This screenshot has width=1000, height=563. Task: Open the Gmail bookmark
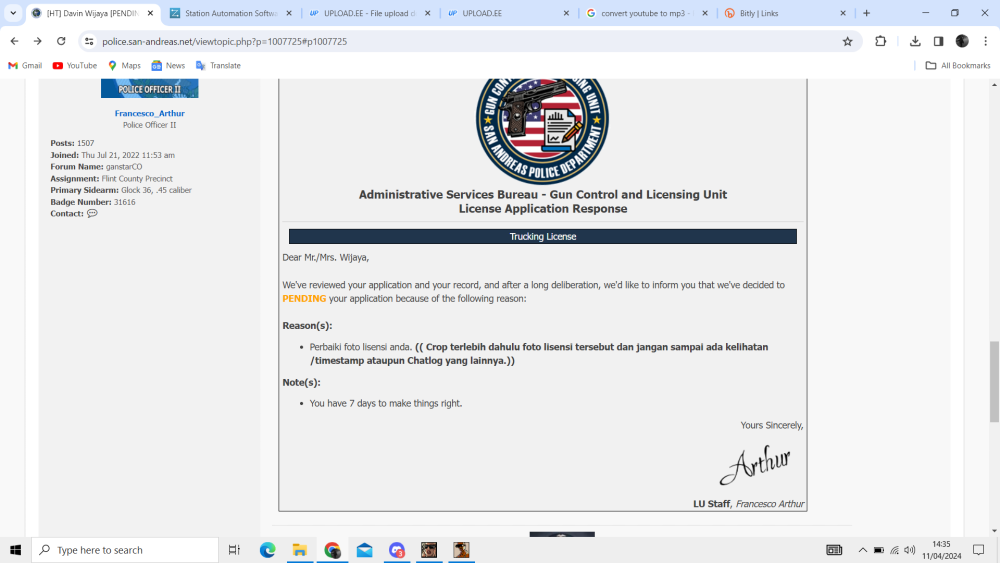(x=25, y=66)
